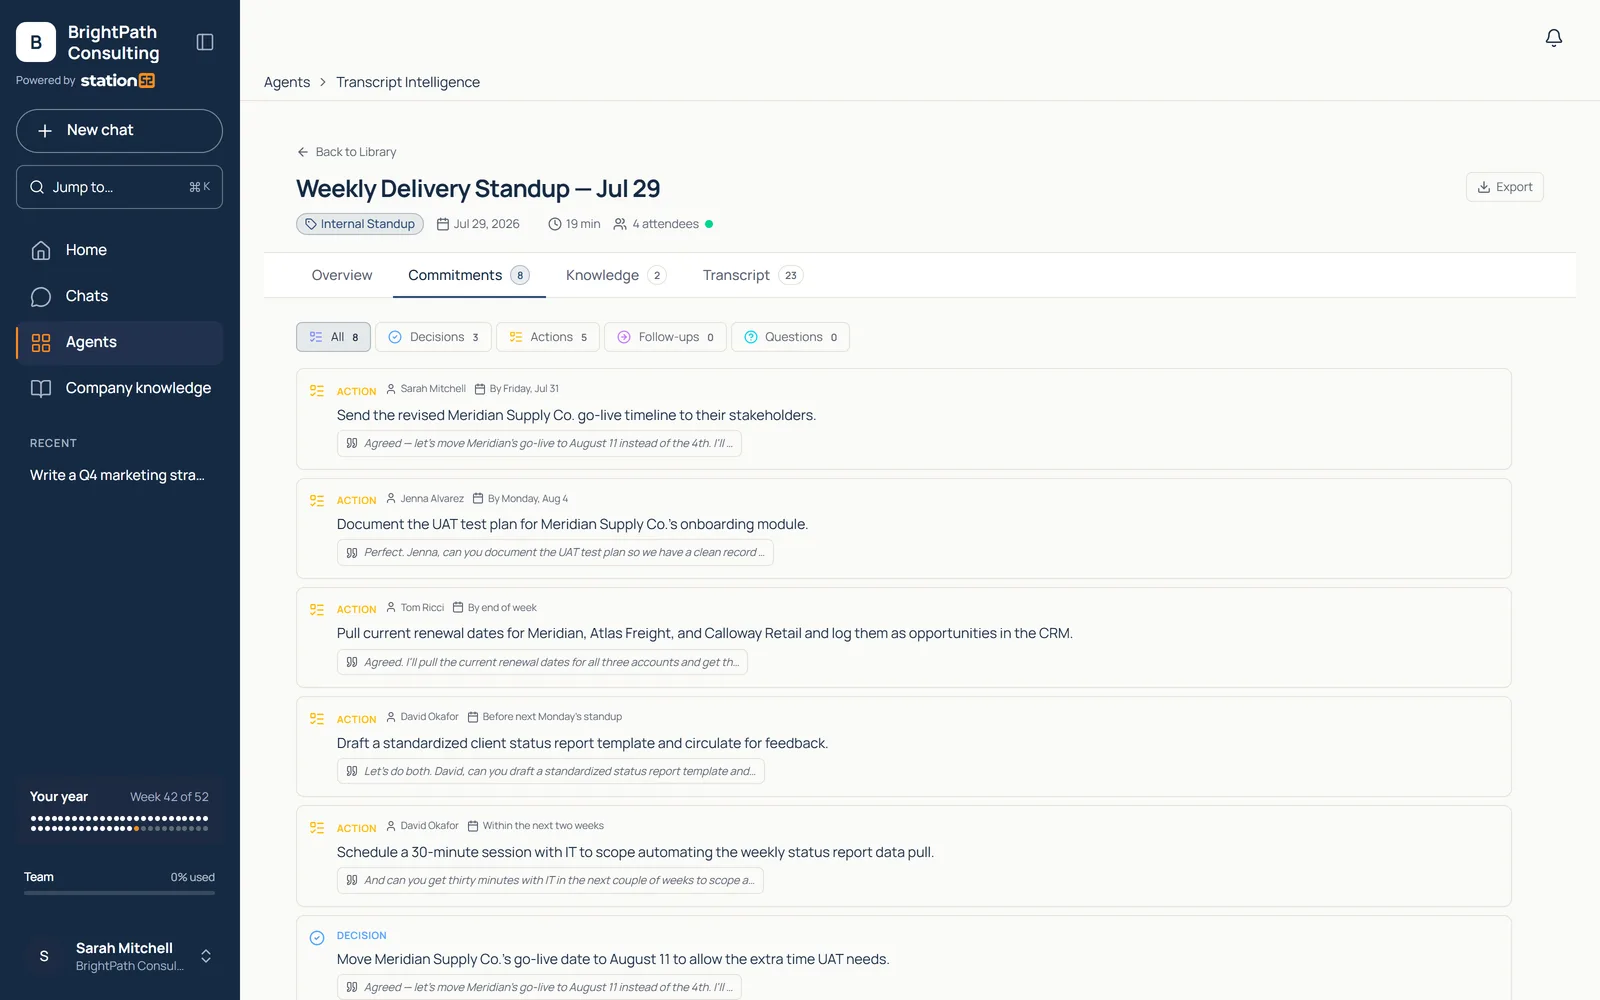The width and height of the screenshot is (1600, 1000).
Task: Expand quote for renewal dates action
Action: click(x=542, y=662)
